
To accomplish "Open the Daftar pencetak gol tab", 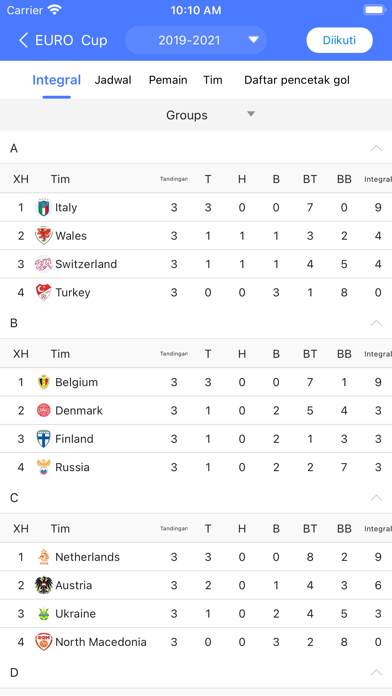I will [x=297, y=80].
